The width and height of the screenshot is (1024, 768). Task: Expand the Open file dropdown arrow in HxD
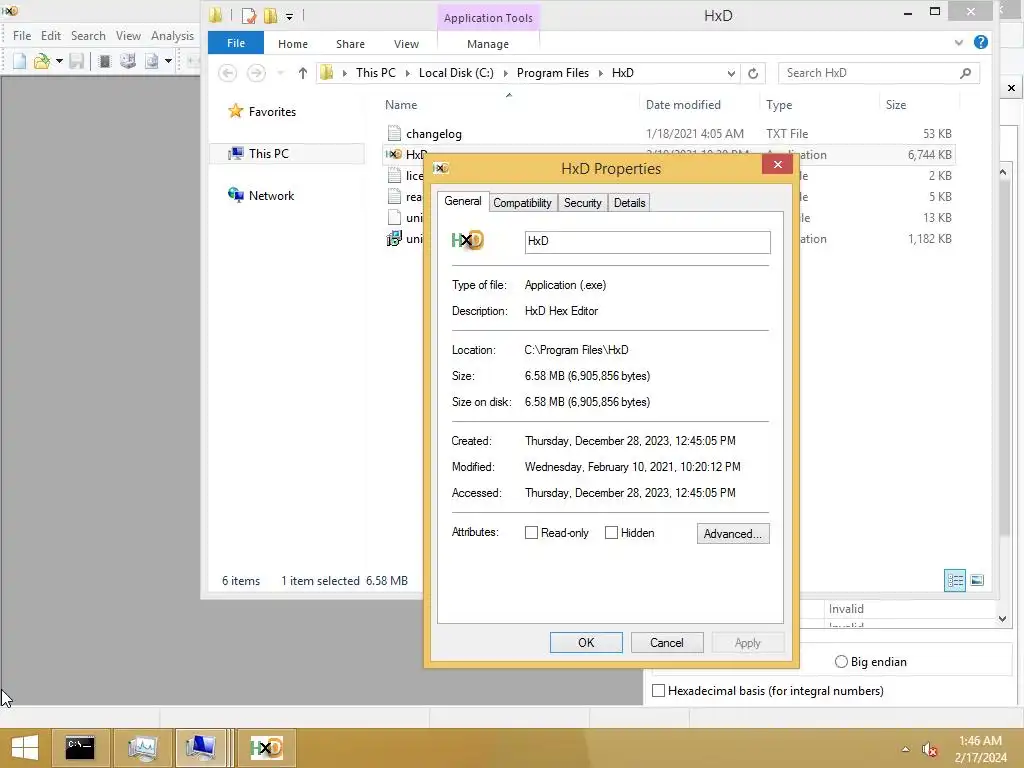(59, 61)
